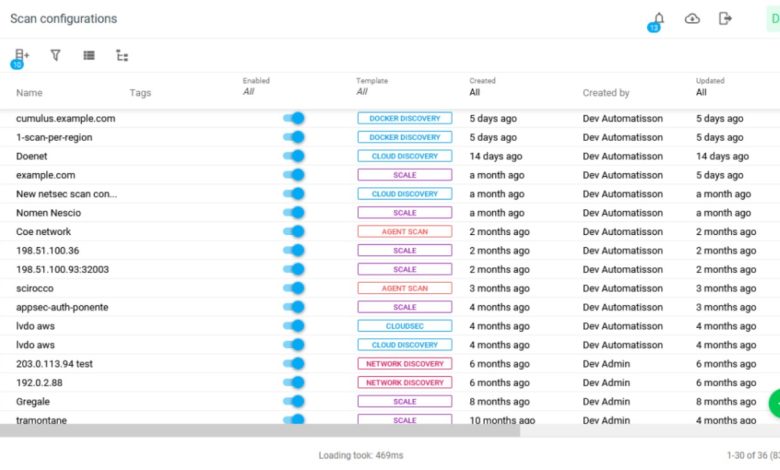
Task: Click the Network Discovery tag for 192.0.2.88
Action: coord(404,382)
